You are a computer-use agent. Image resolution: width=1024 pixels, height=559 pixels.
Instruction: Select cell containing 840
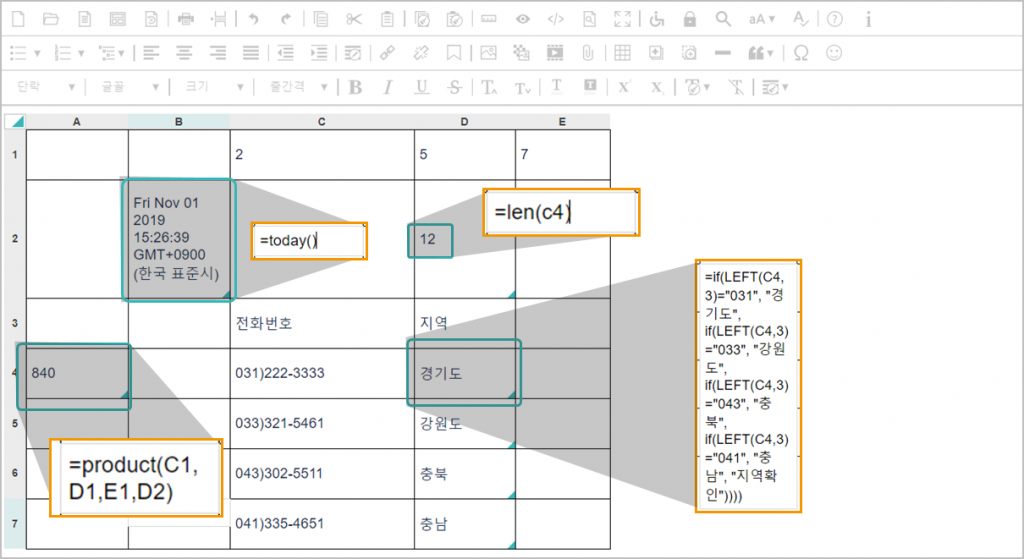[x=77, y=374]
